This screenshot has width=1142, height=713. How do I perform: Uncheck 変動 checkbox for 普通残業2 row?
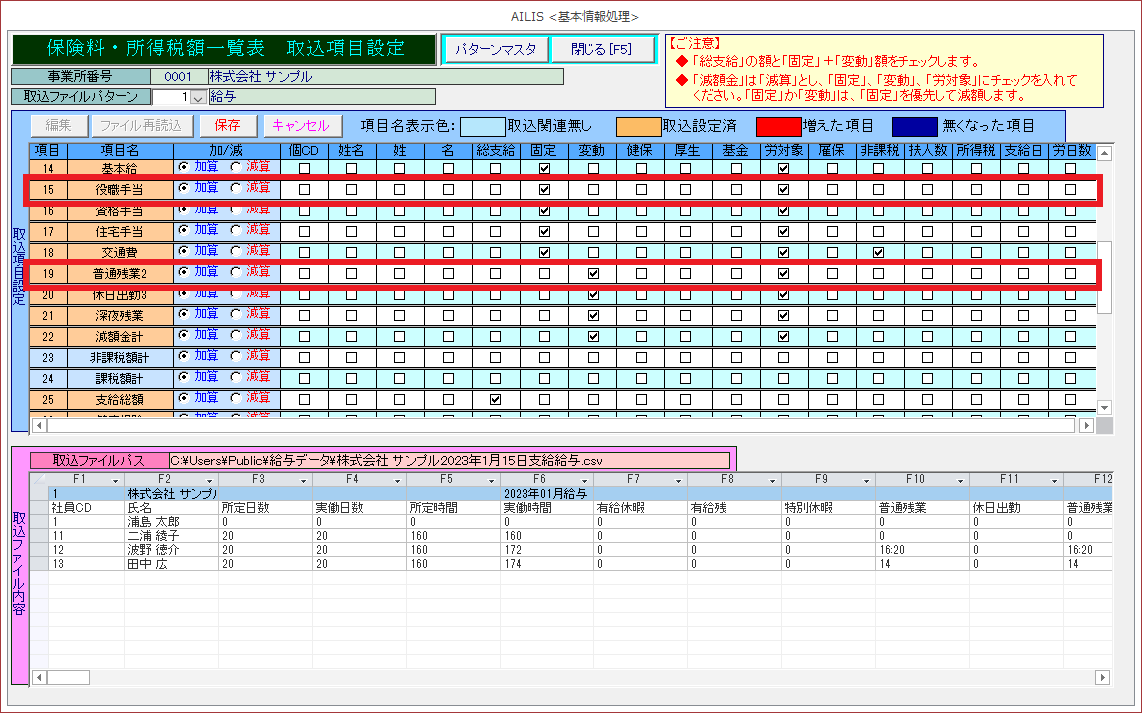[593, 273]
